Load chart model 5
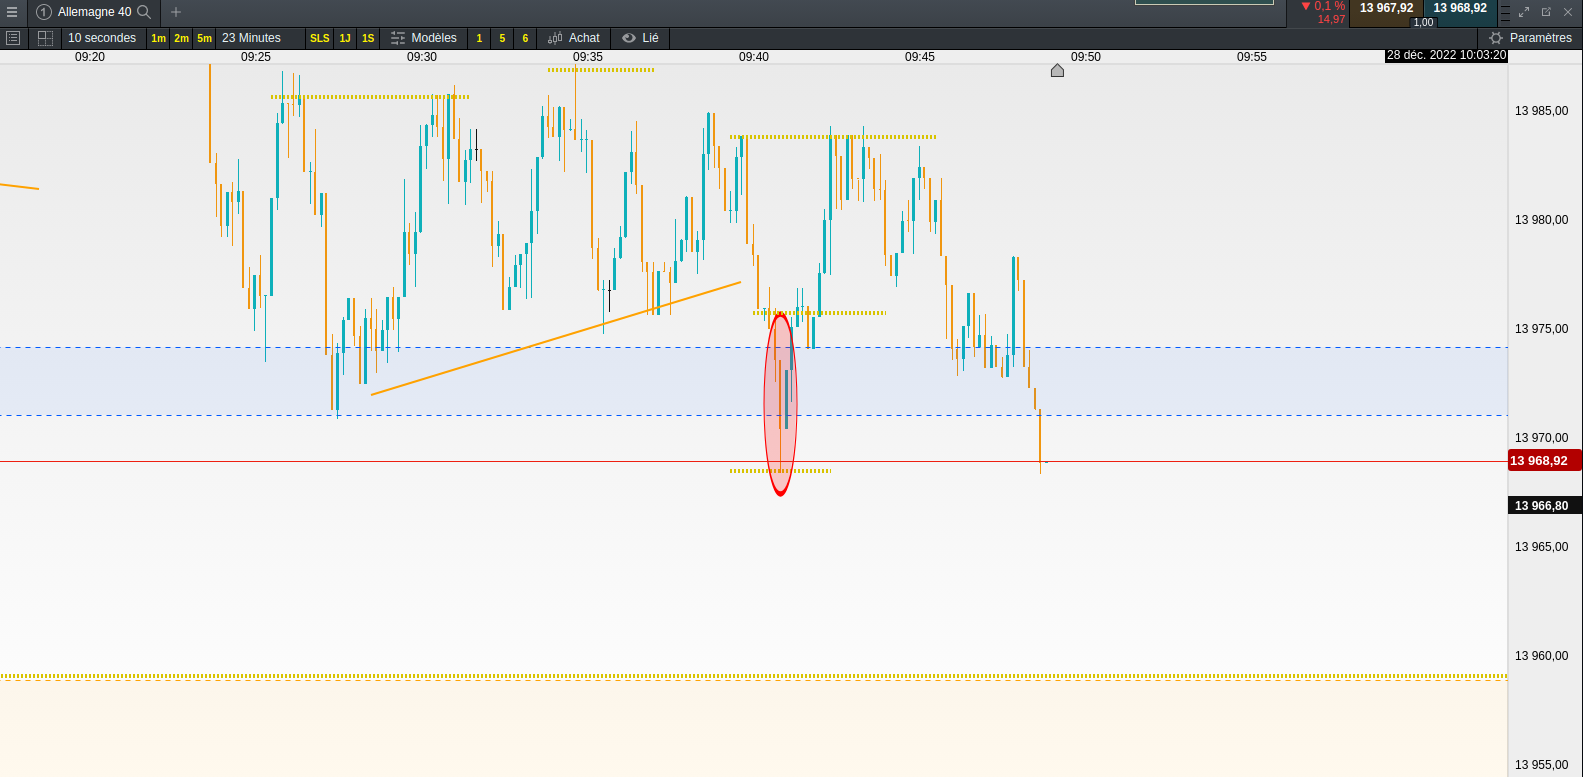The height and width of the screenshot is (777, 1583). tap(502, 38)
